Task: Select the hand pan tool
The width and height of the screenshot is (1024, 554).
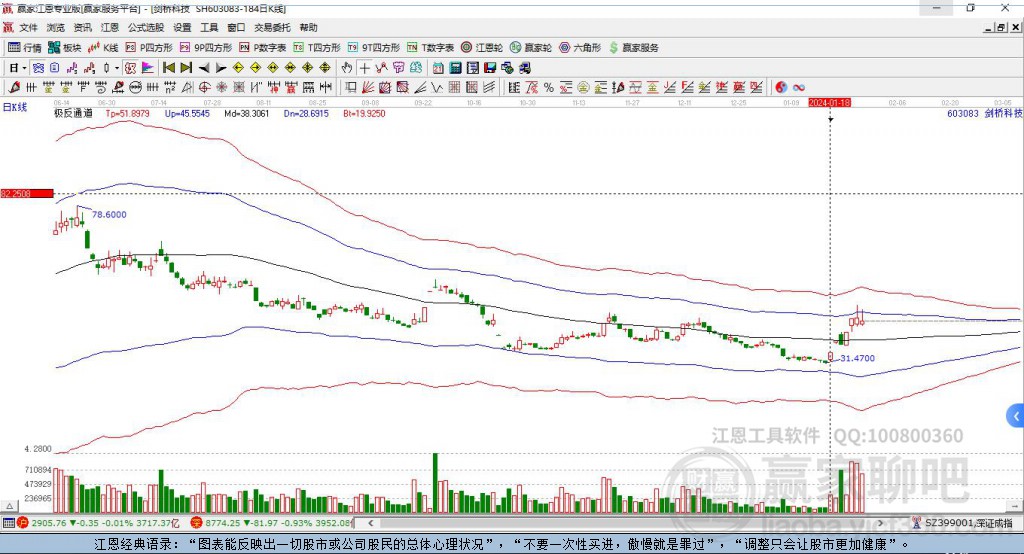Action: click(x=346, y=68)
